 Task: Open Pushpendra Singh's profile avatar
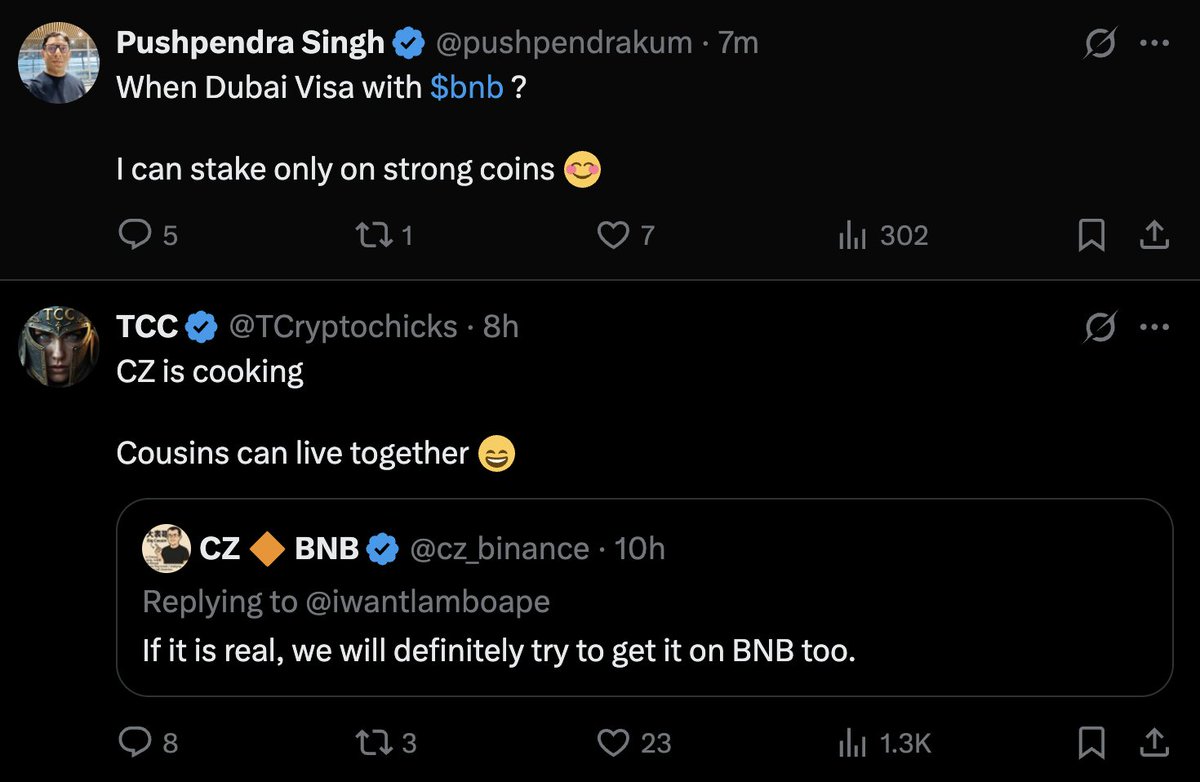click(60, 63)
